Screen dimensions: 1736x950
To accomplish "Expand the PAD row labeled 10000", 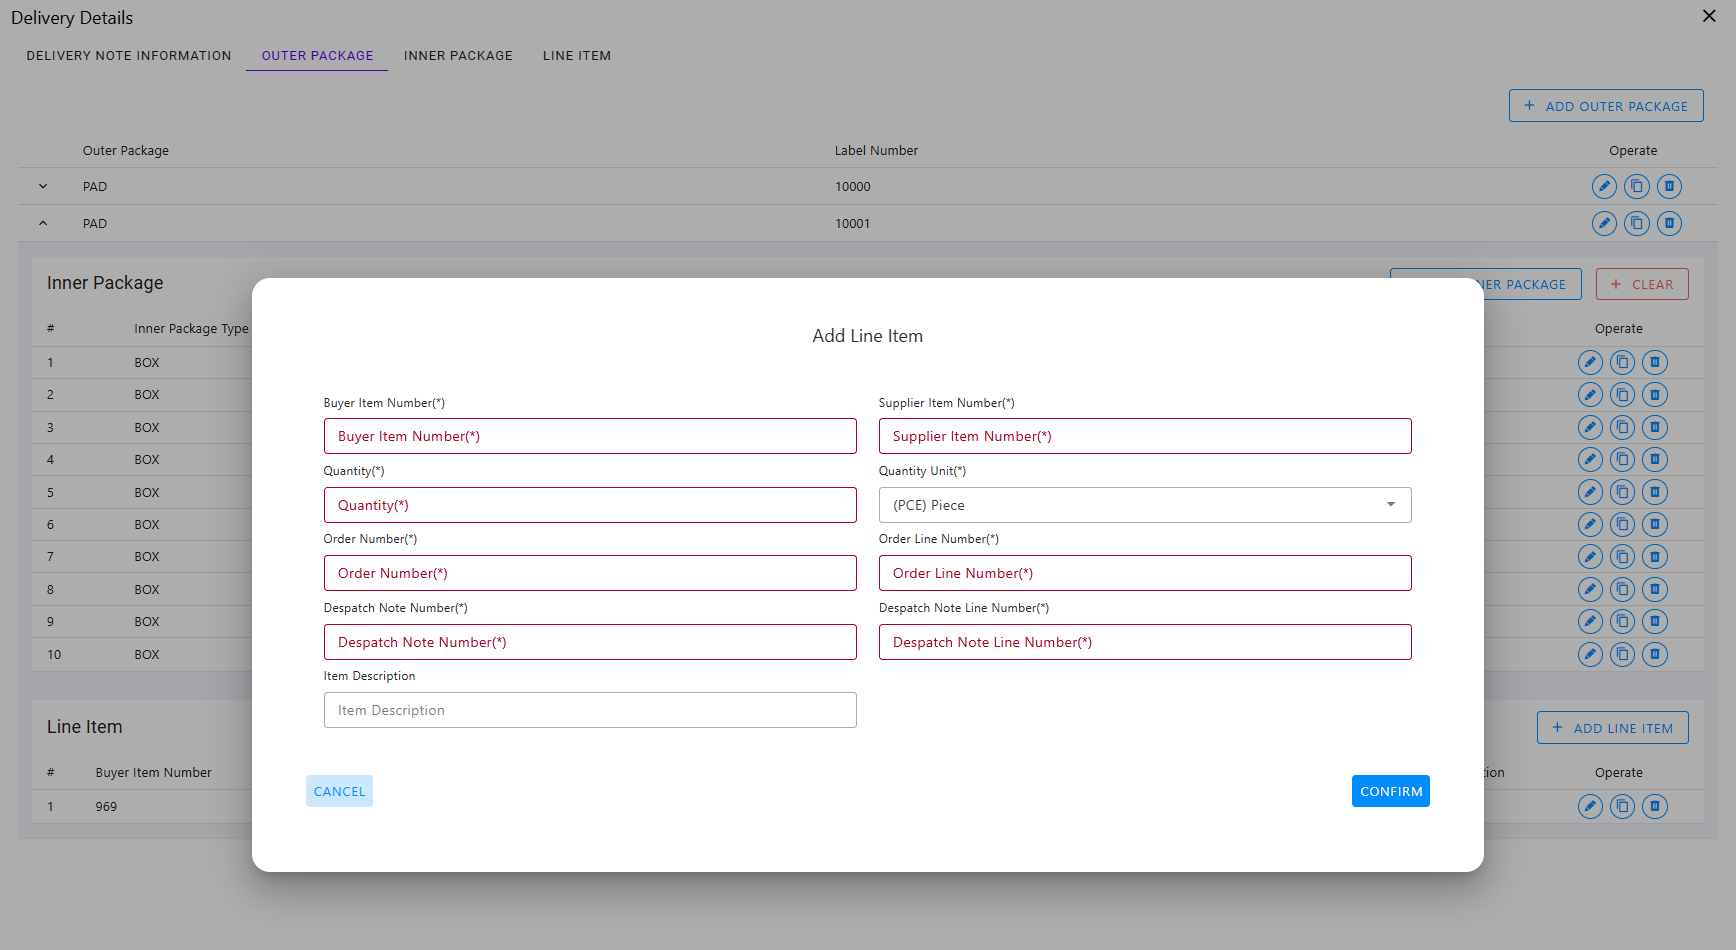I will (43, 186).
